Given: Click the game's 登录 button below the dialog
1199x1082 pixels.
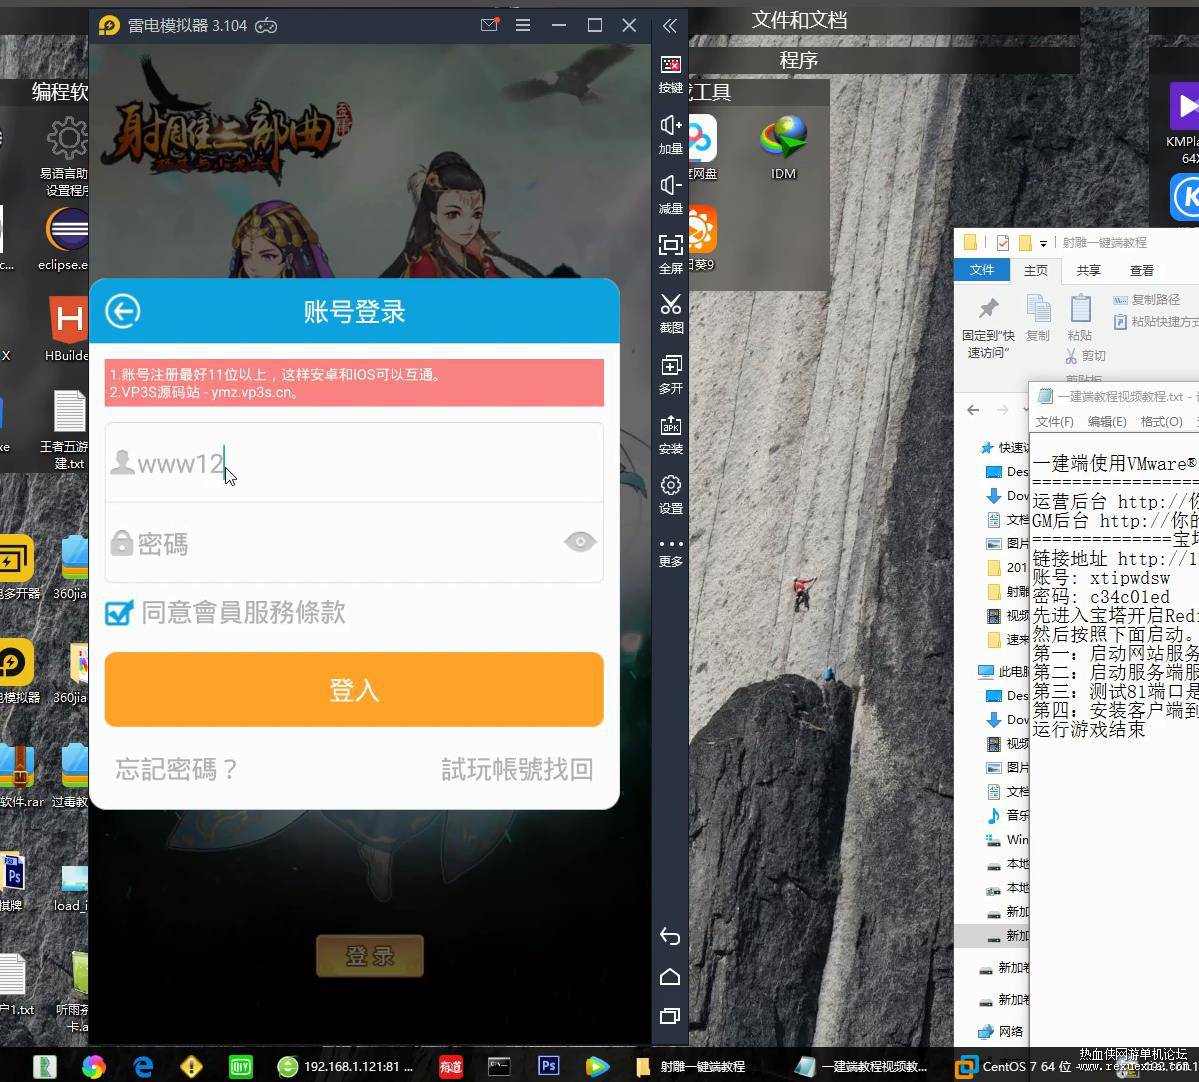Looking at the screenshot, I should [x=370, y=956].
